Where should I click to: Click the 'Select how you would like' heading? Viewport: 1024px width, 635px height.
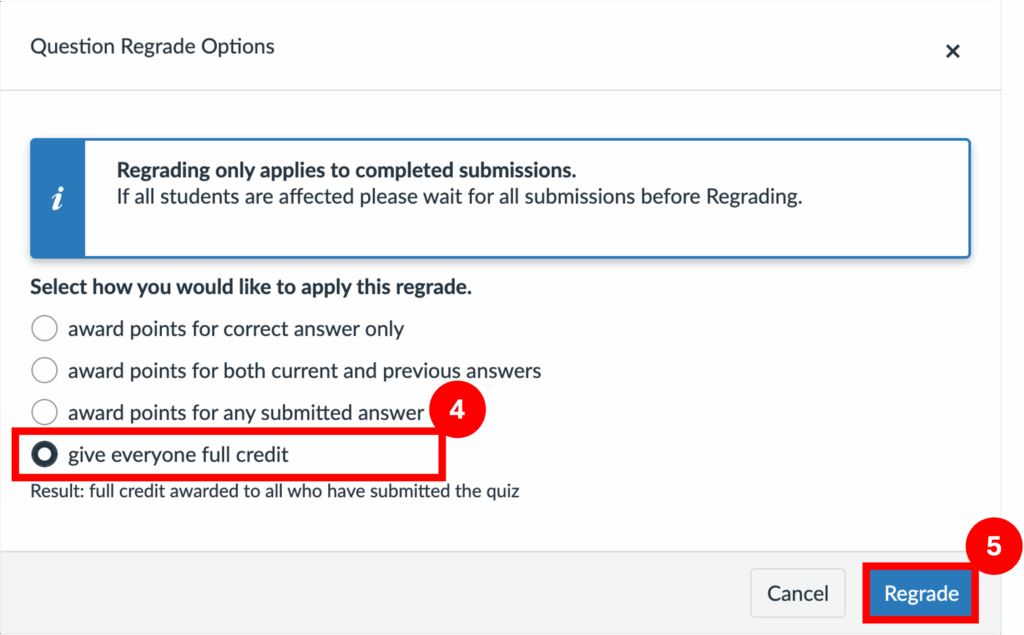(250, 287)
